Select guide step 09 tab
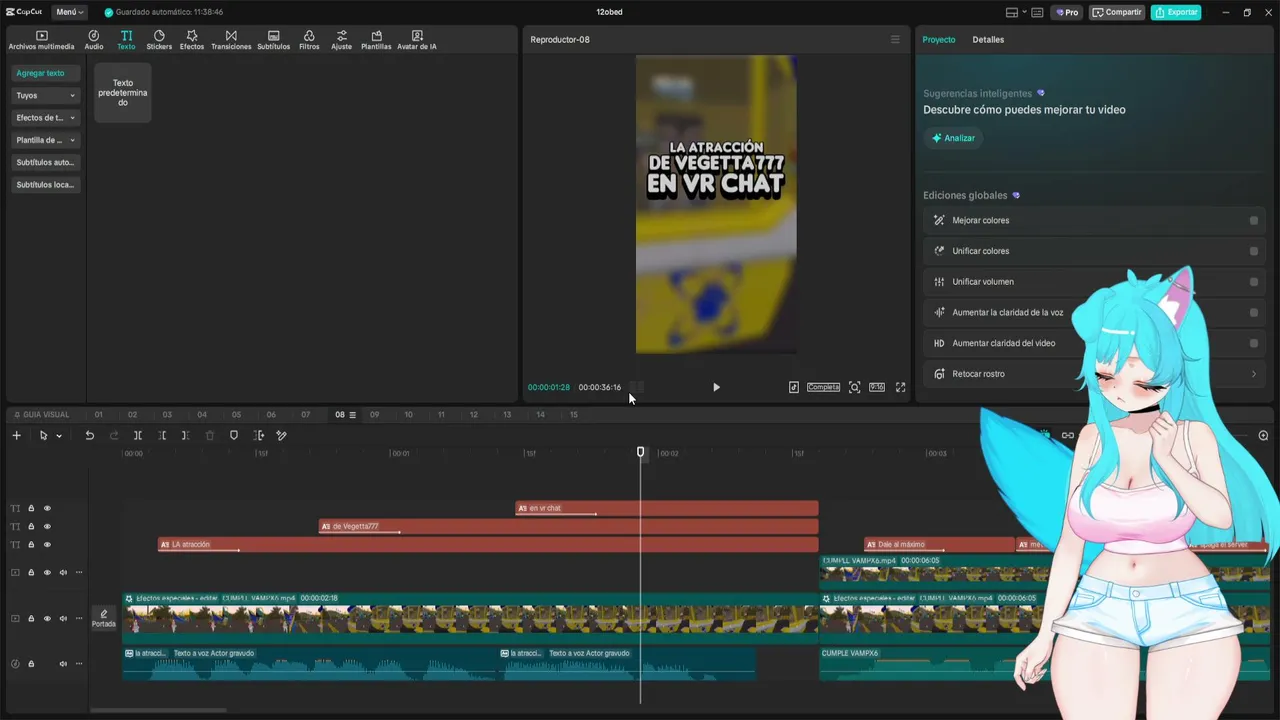This screenshot has width=1280, height=720. 375,415
